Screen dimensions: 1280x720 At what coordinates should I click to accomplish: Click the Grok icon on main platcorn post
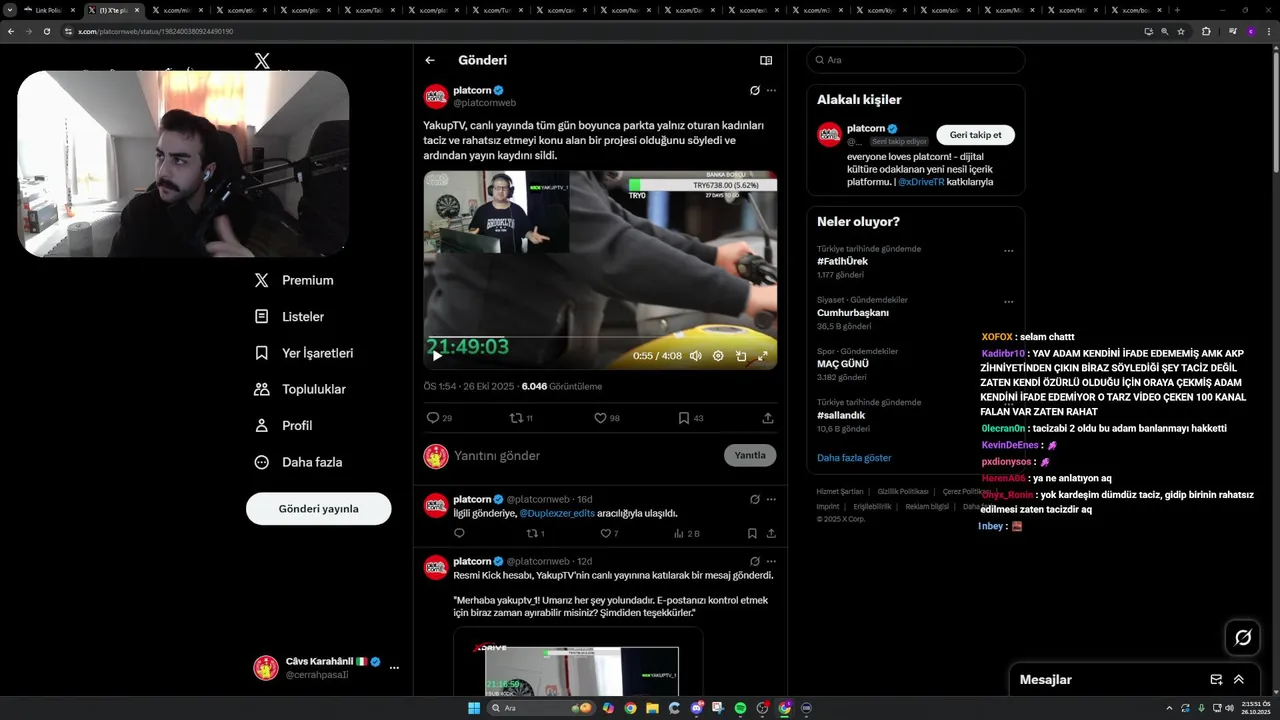click(754, 90)
